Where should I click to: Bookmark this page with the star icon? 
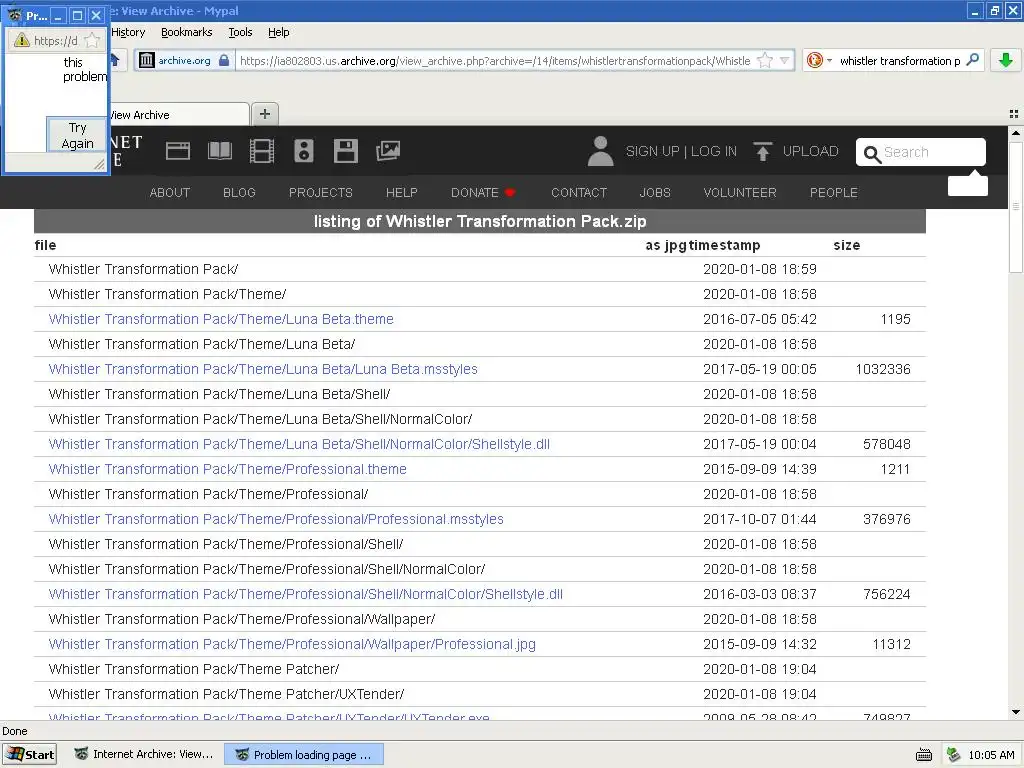[x=765, y=61]
